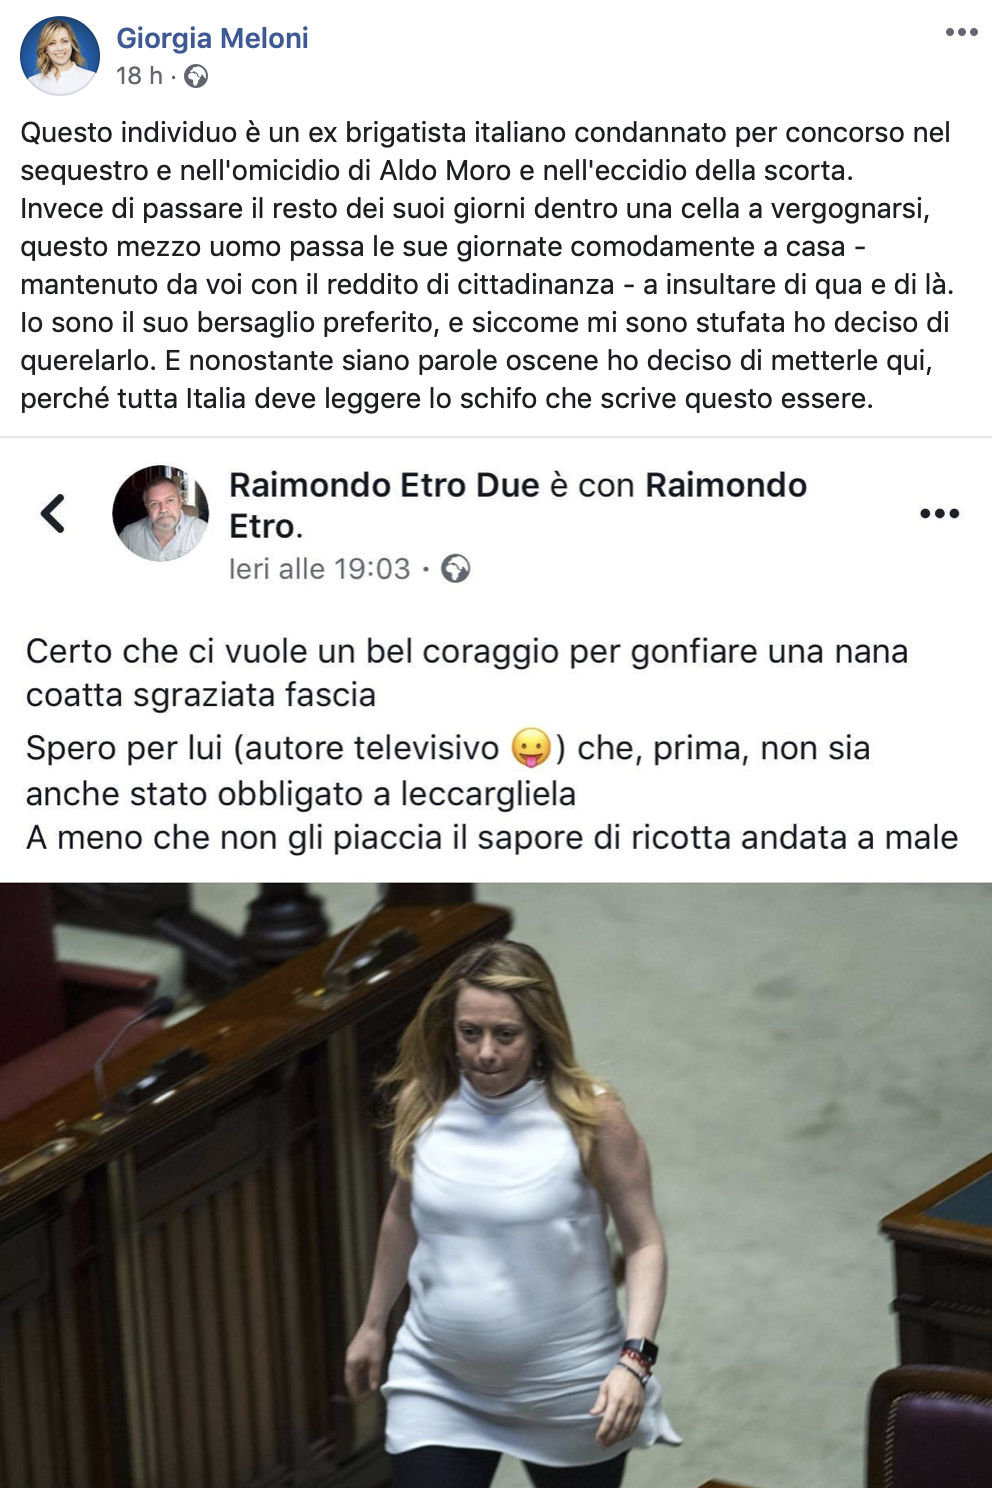Click the line Spero per lui autore televisivo
The height and width of the screenshot is (1488, 992).
448,748
